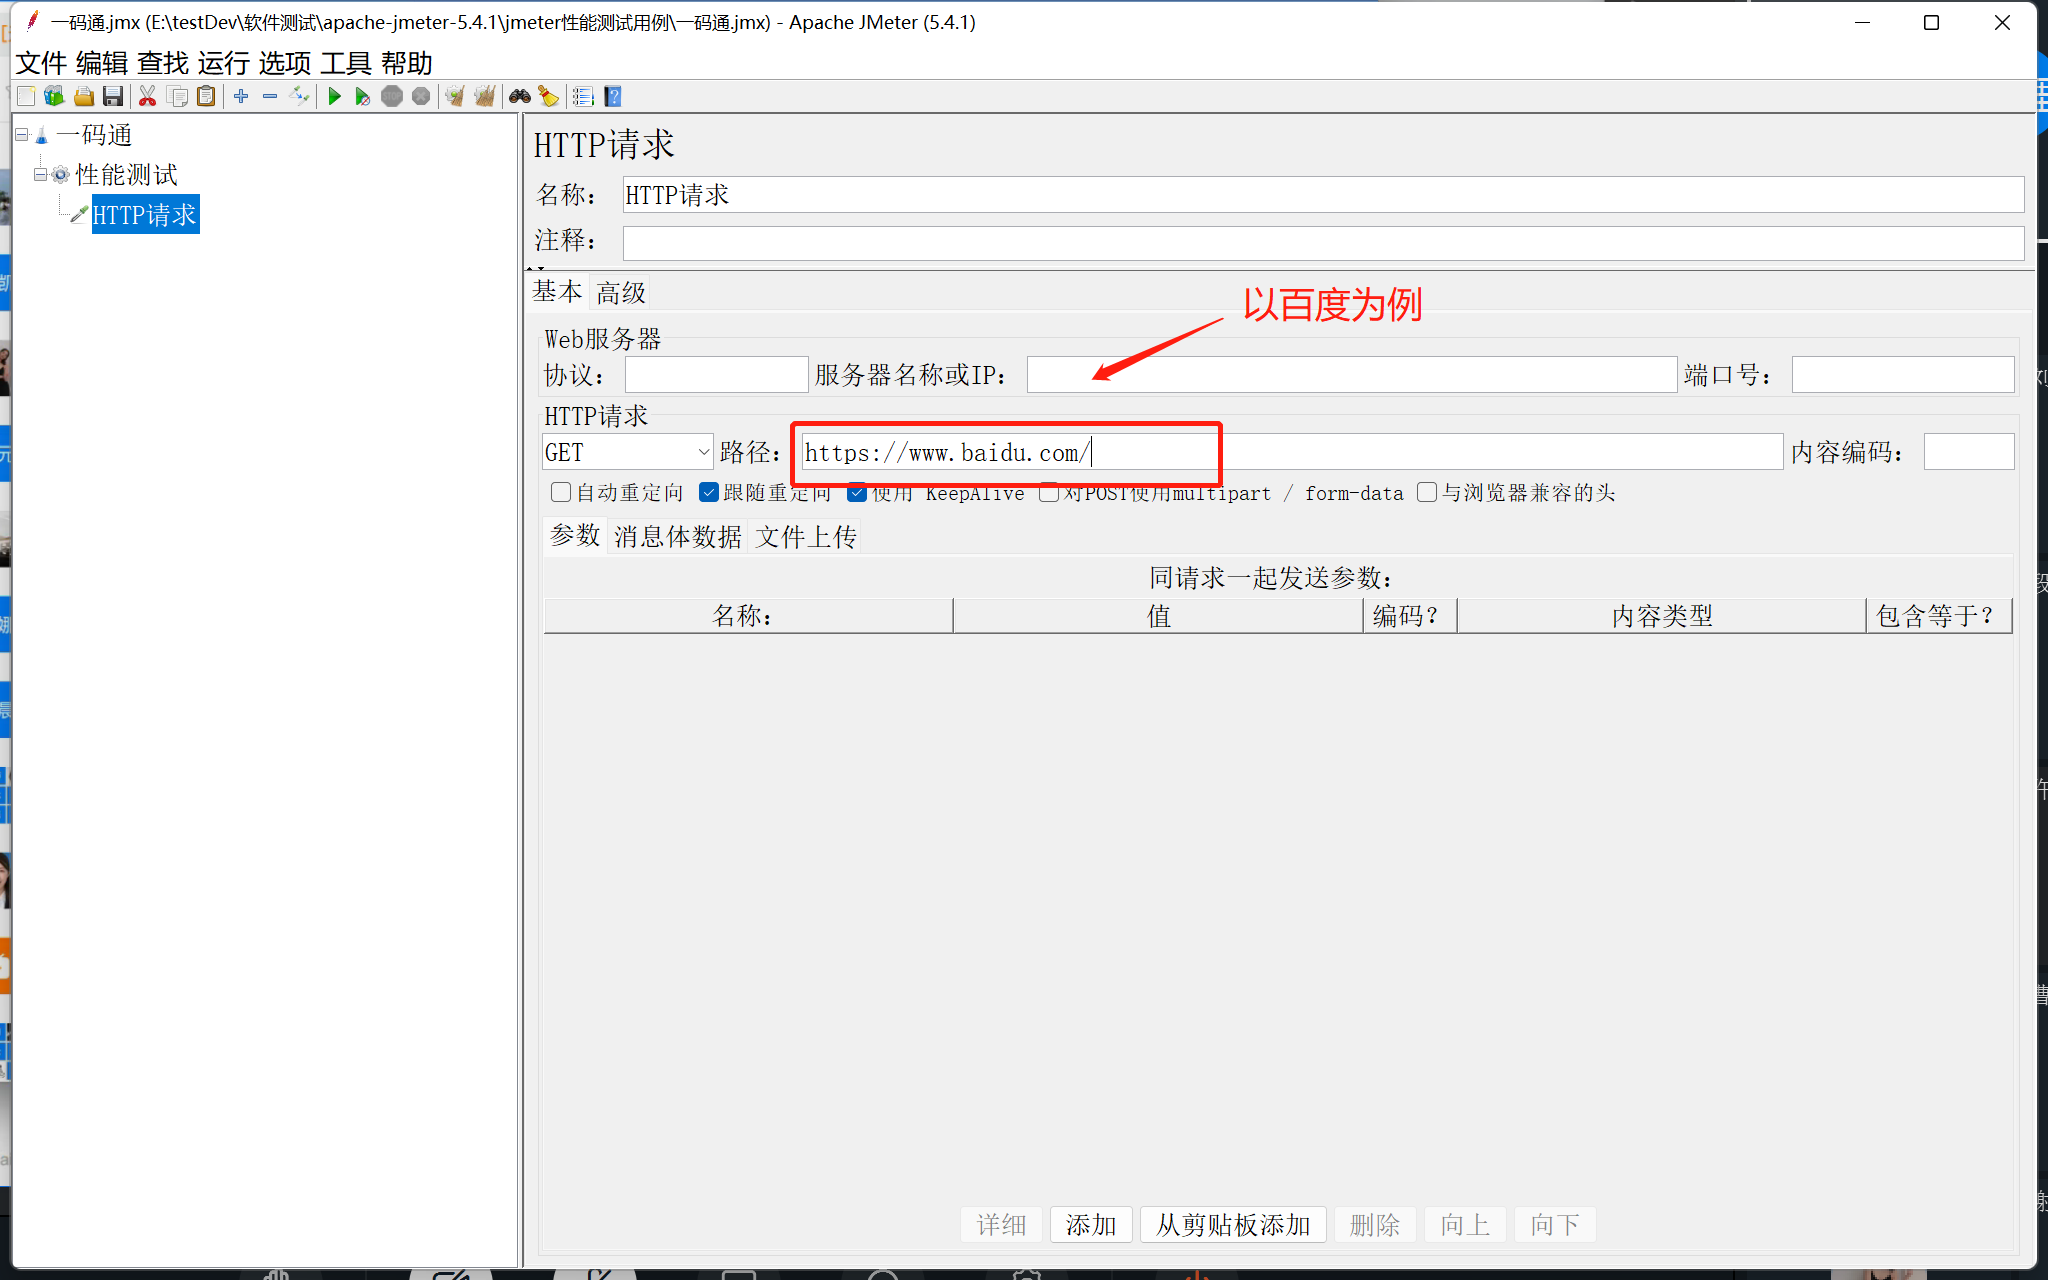Open the GET method dropdown
This screenshot has height=1280, width=2048.
click(627, 452)
